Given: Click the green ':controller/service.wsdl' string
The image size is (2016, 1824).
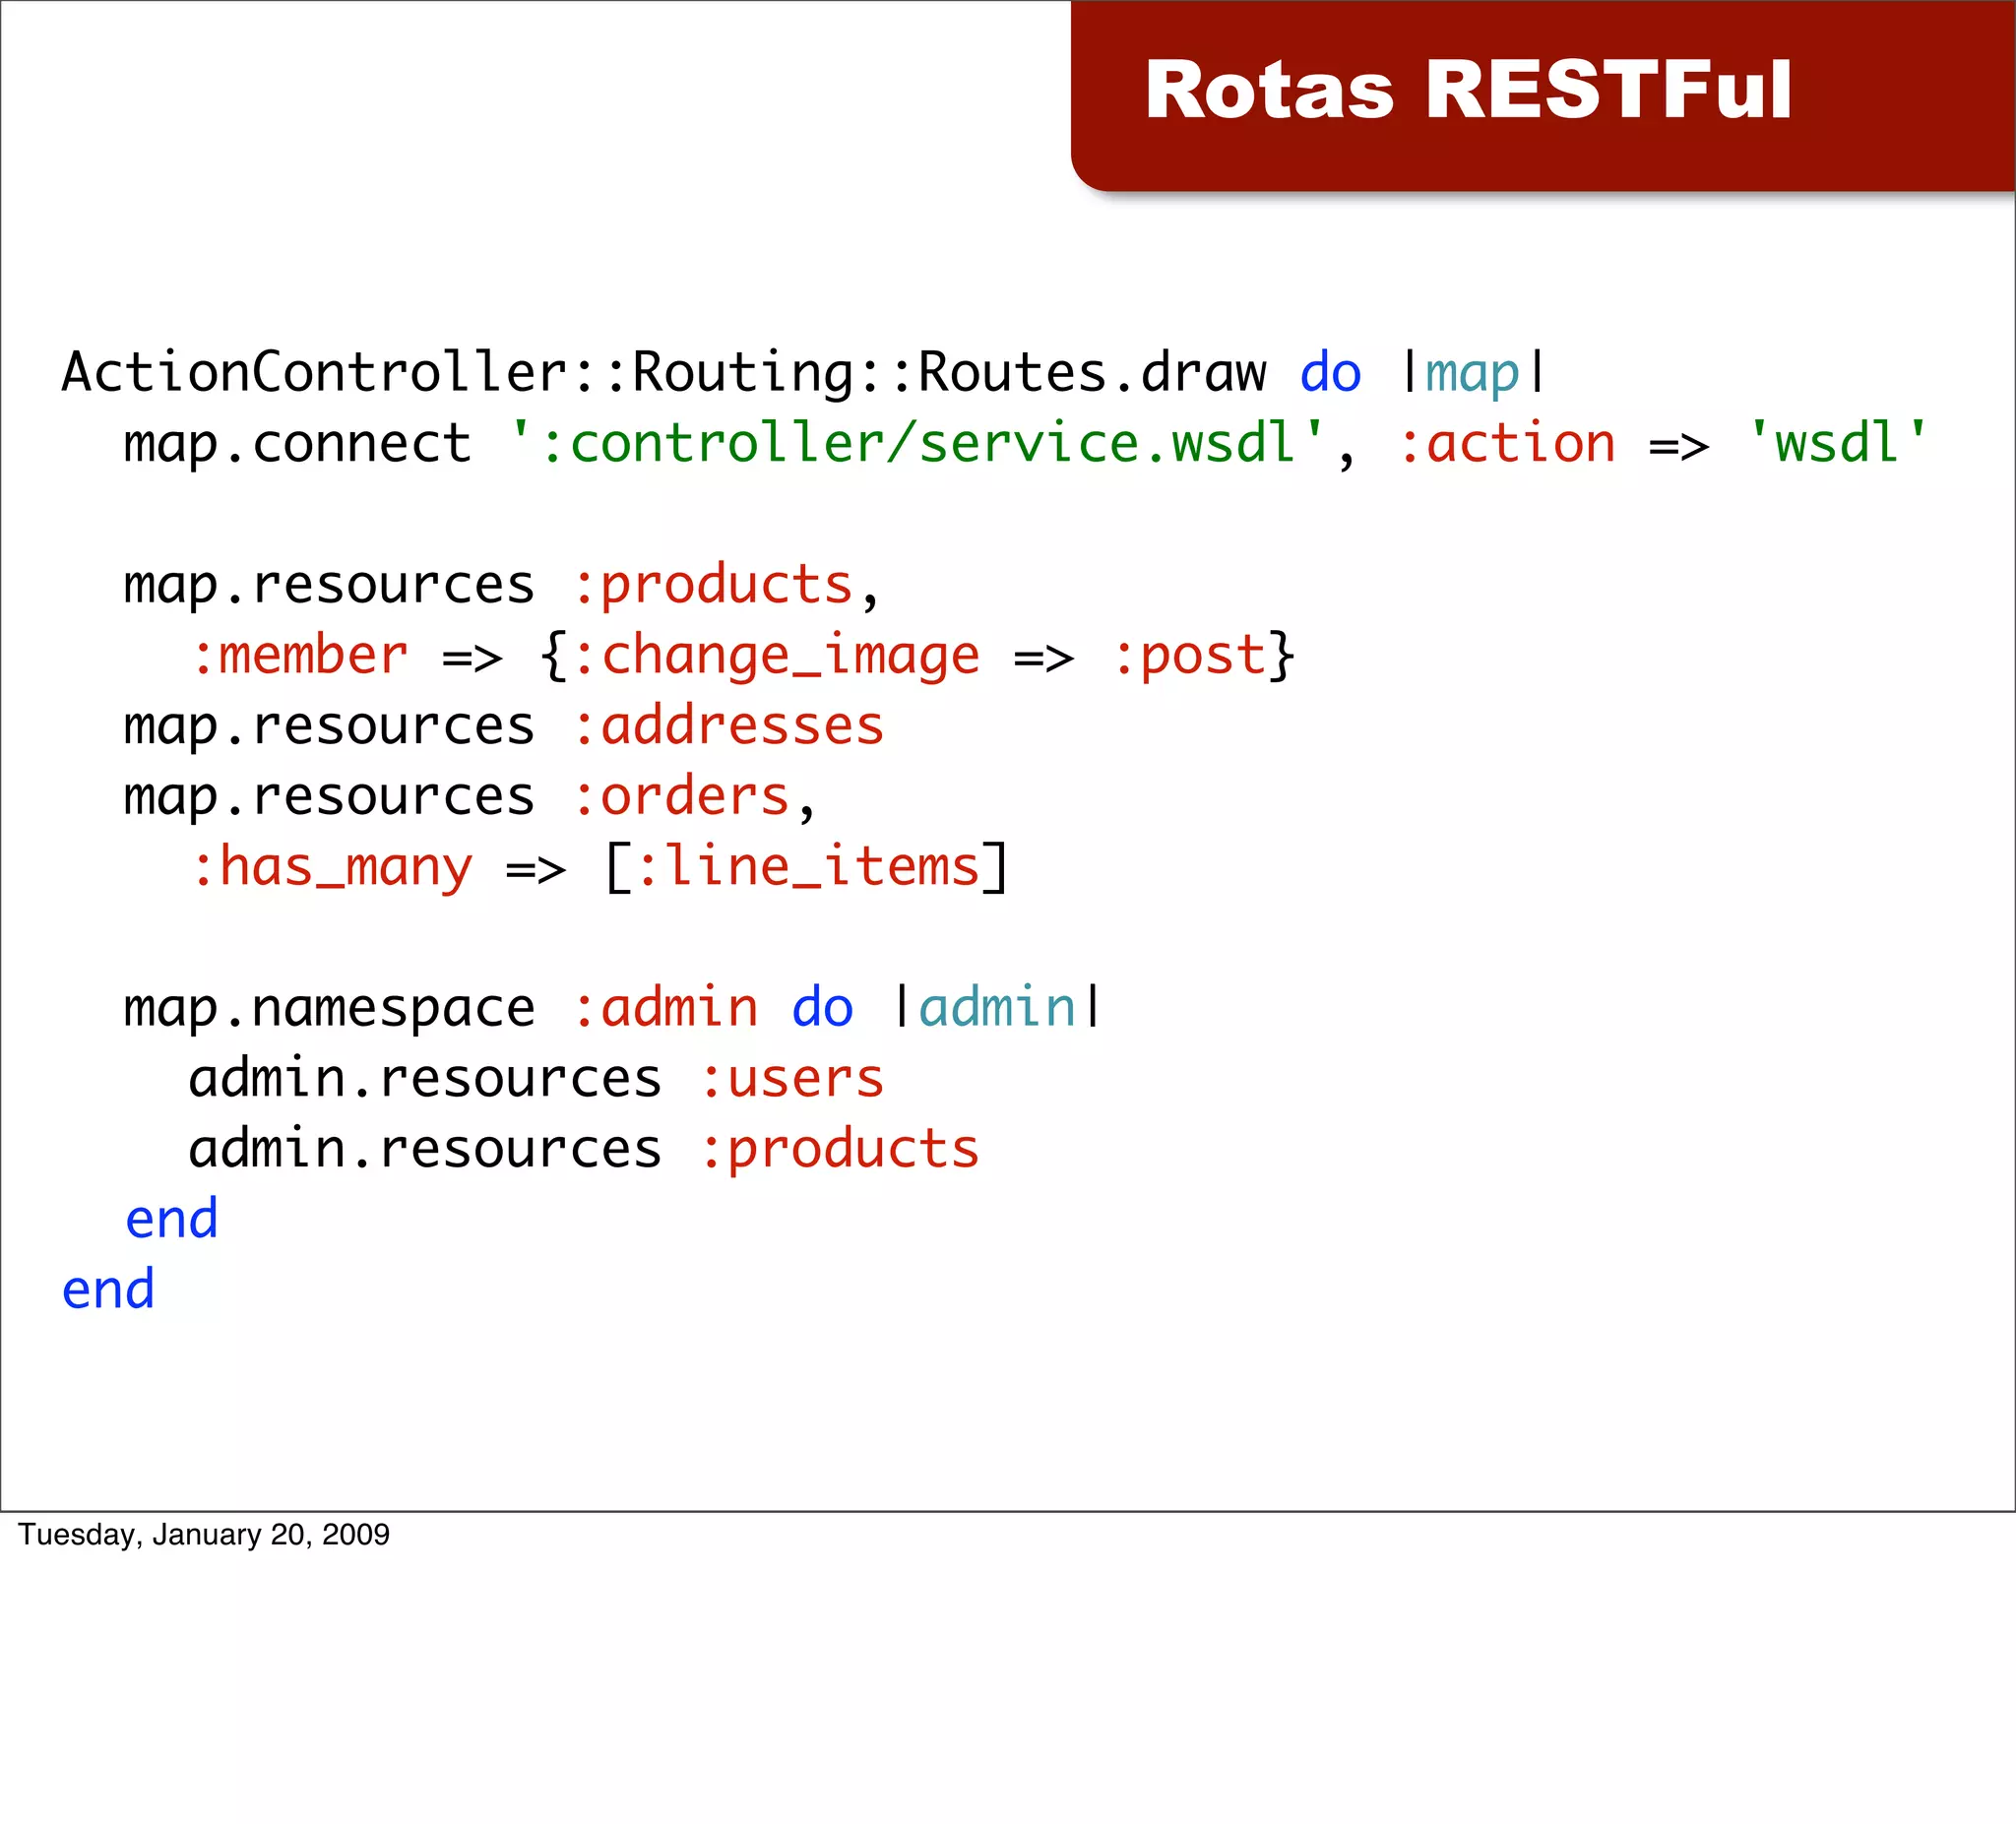Looking at the screenshot, I should (917, 444).
